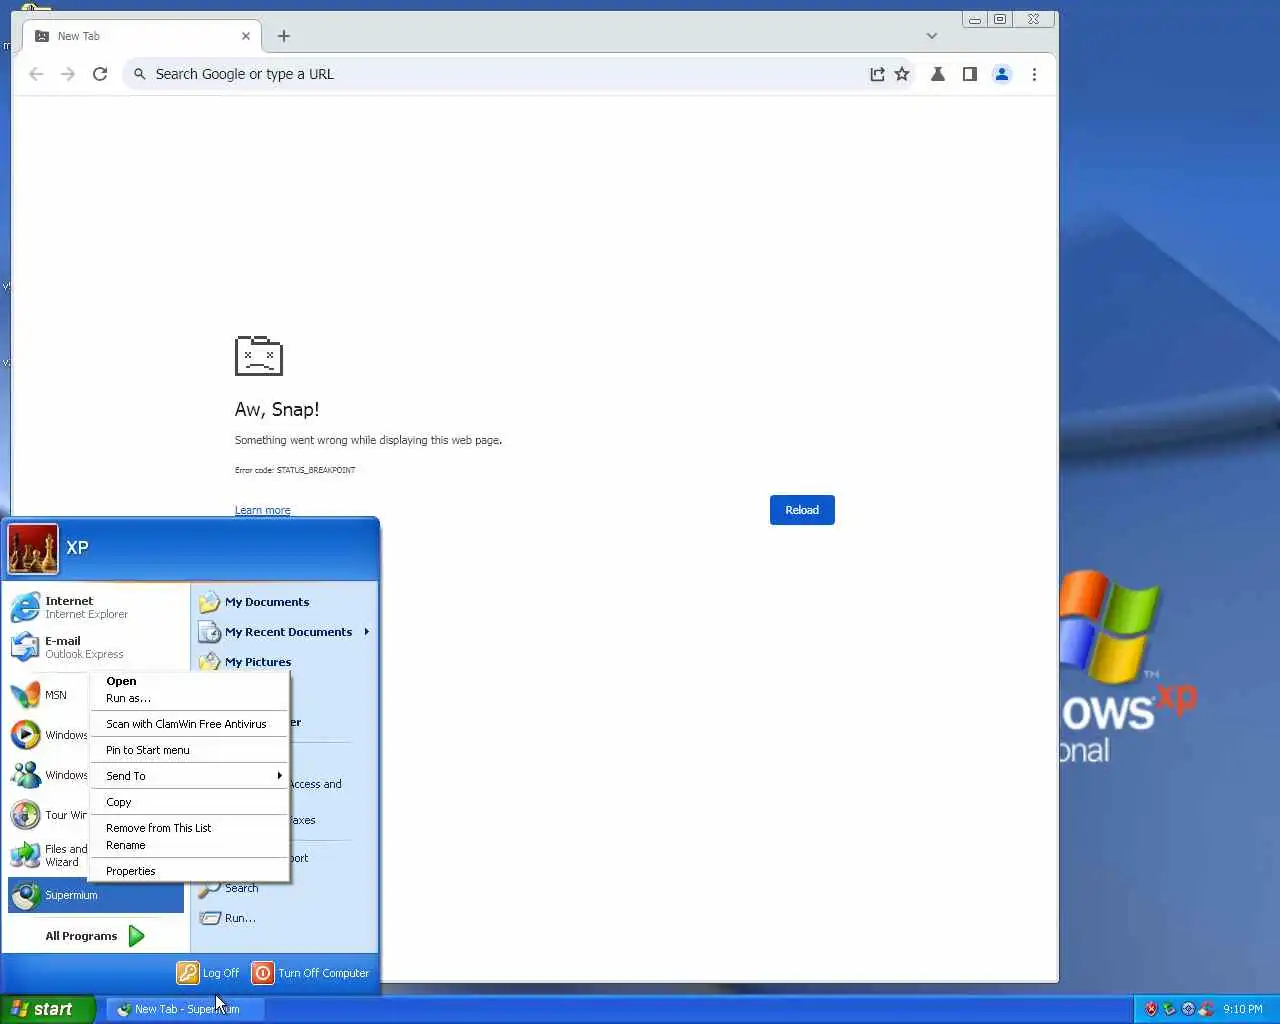Open Properties from context menu

pos(190,871)
